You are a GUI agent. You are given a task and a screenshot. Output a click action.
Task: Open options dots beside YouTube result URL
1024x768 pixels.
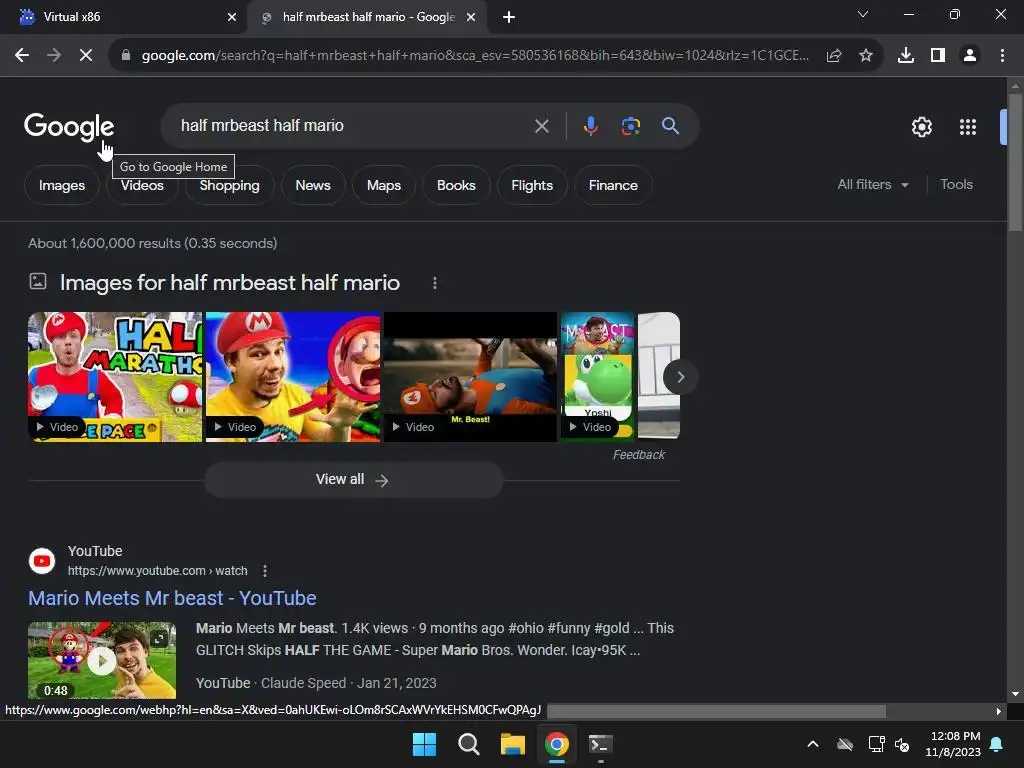[x=264, y=571]
